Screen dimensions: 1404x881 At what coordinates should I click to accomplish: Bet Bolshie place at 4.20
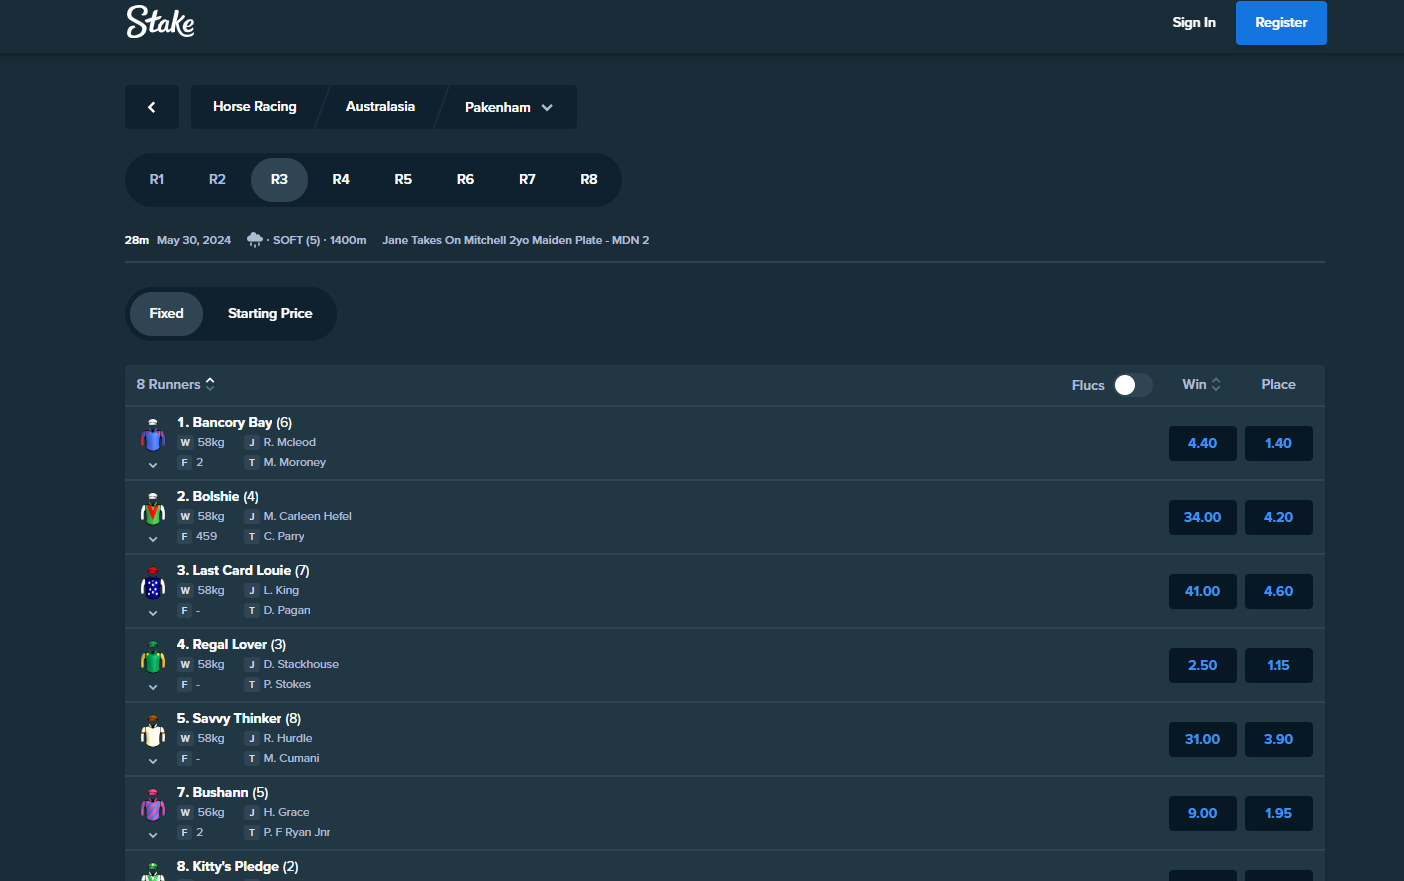pyautogui.click(x=1279, y=517)
